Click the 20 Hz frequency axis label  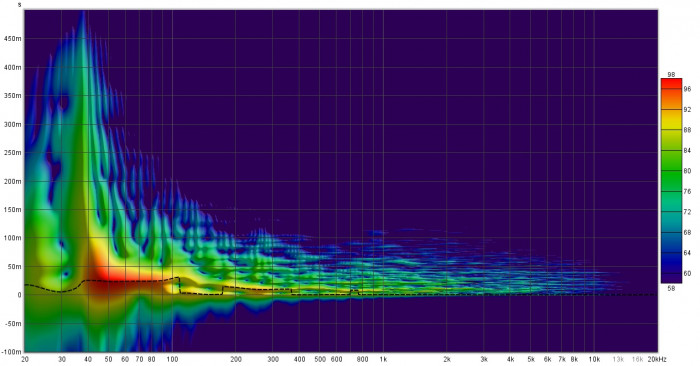(x=25, y=359)
